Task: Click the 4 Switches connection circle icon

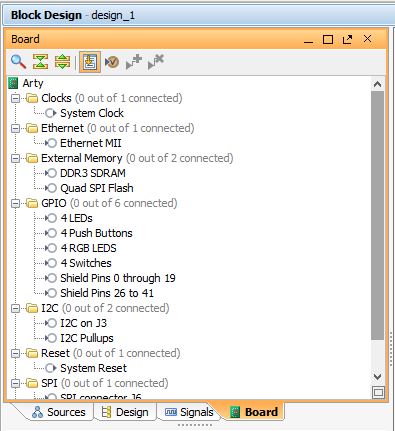Action: click(51, 263)
